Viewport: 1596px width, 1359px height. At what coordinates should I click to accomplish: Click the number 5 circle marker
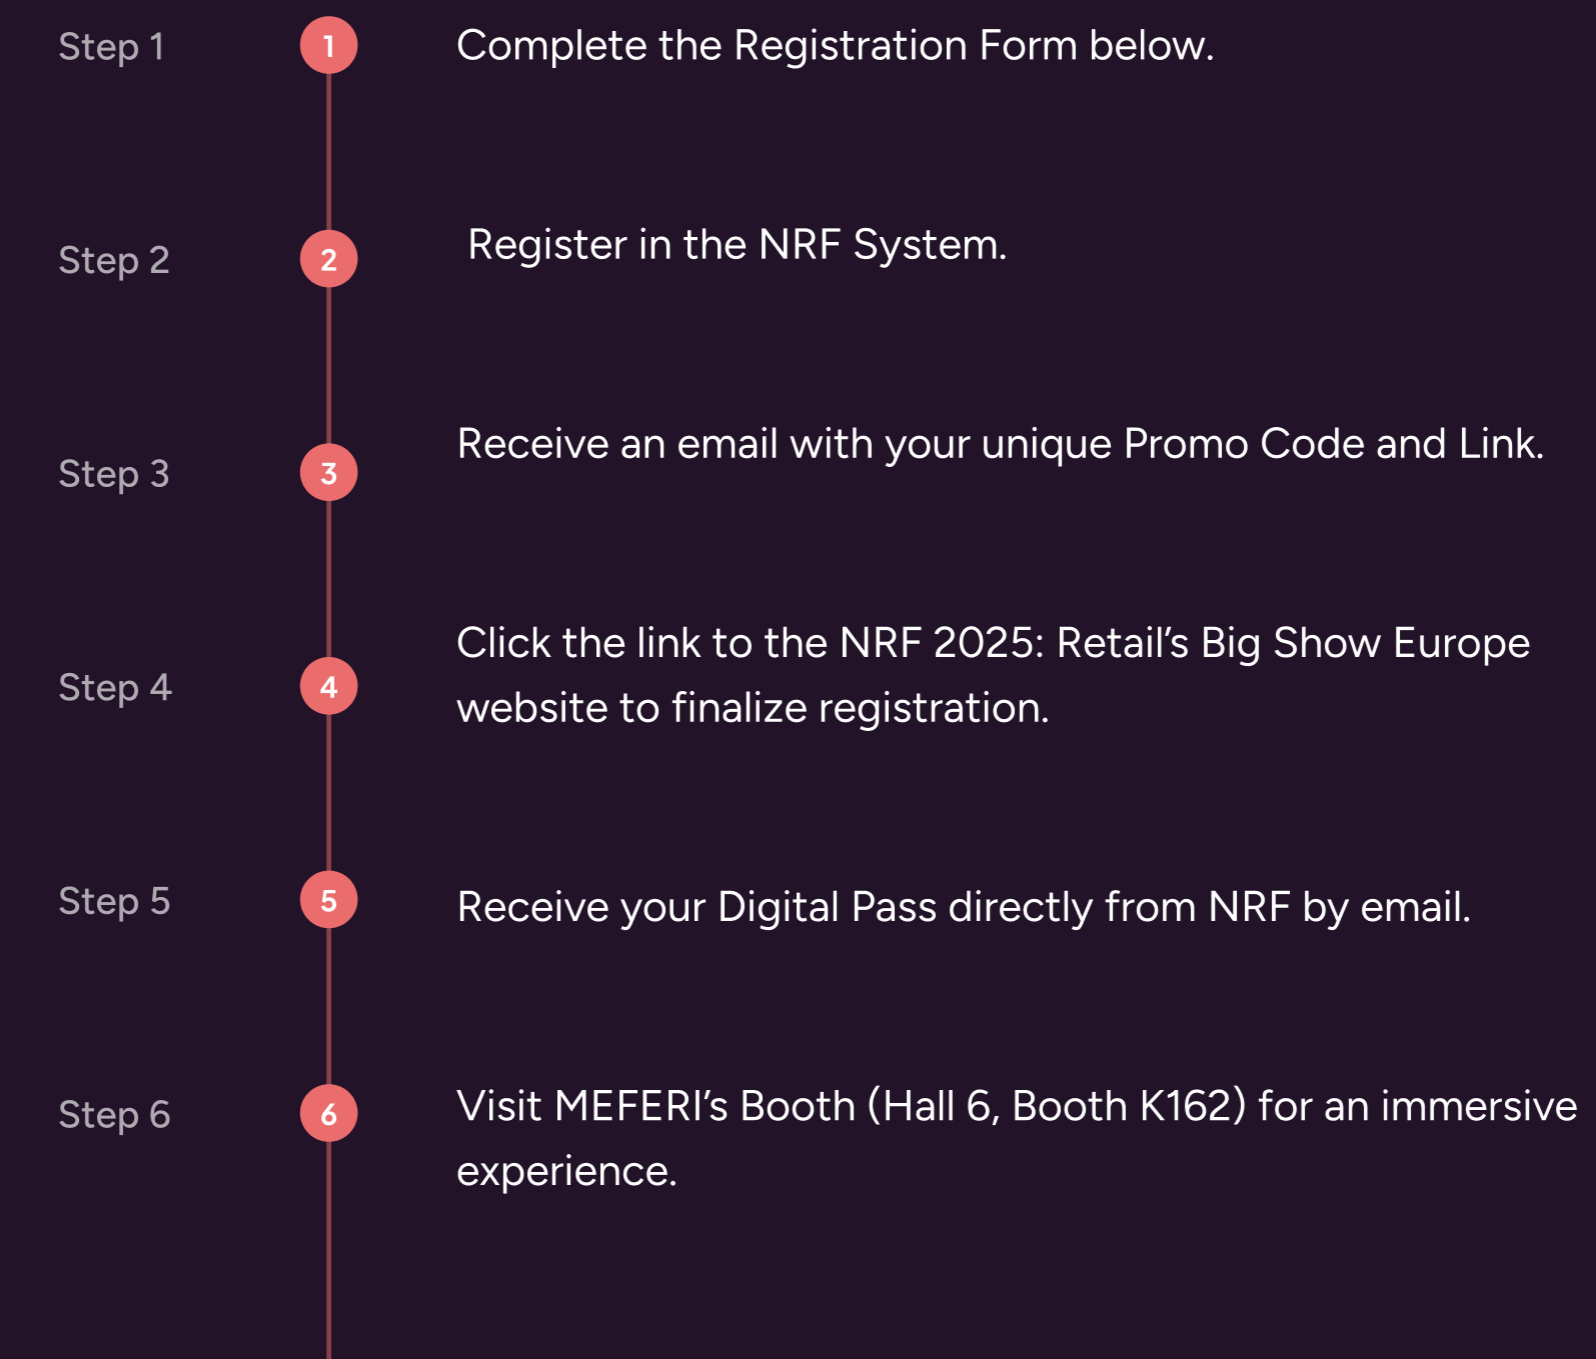328,900
